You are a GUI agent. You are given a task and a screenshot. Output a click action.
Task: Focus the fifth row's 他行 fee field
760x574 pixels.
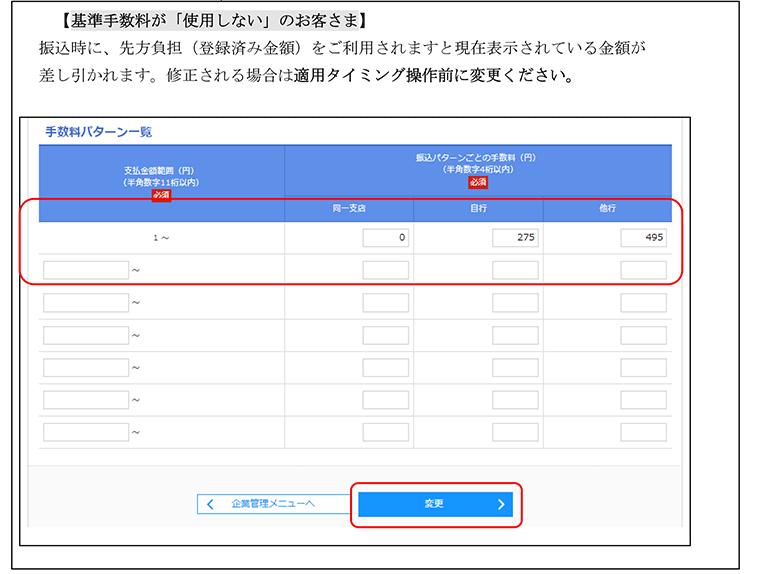[x=644, y=367]
